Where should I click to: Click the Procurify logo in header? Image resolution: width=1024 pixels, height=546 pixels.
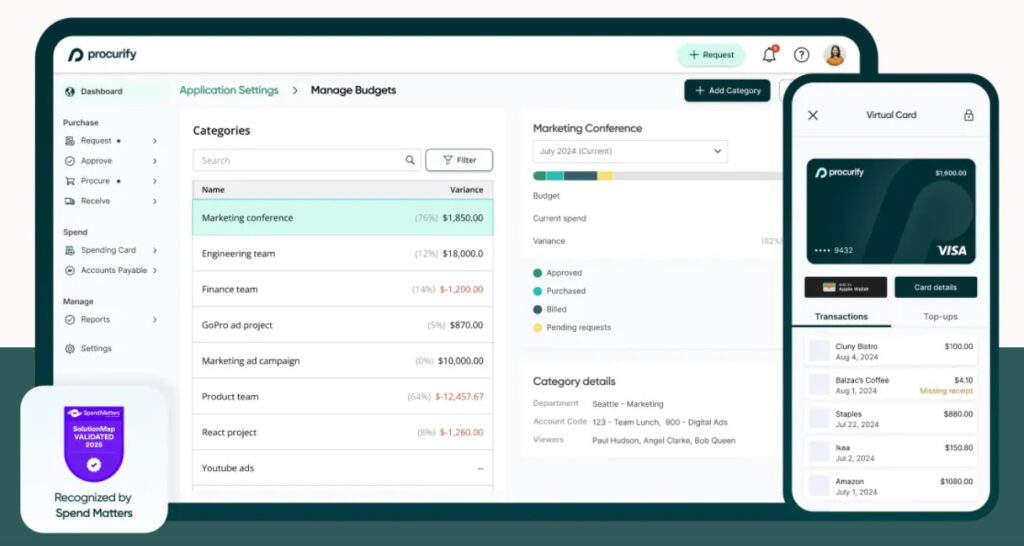[101, 55]
